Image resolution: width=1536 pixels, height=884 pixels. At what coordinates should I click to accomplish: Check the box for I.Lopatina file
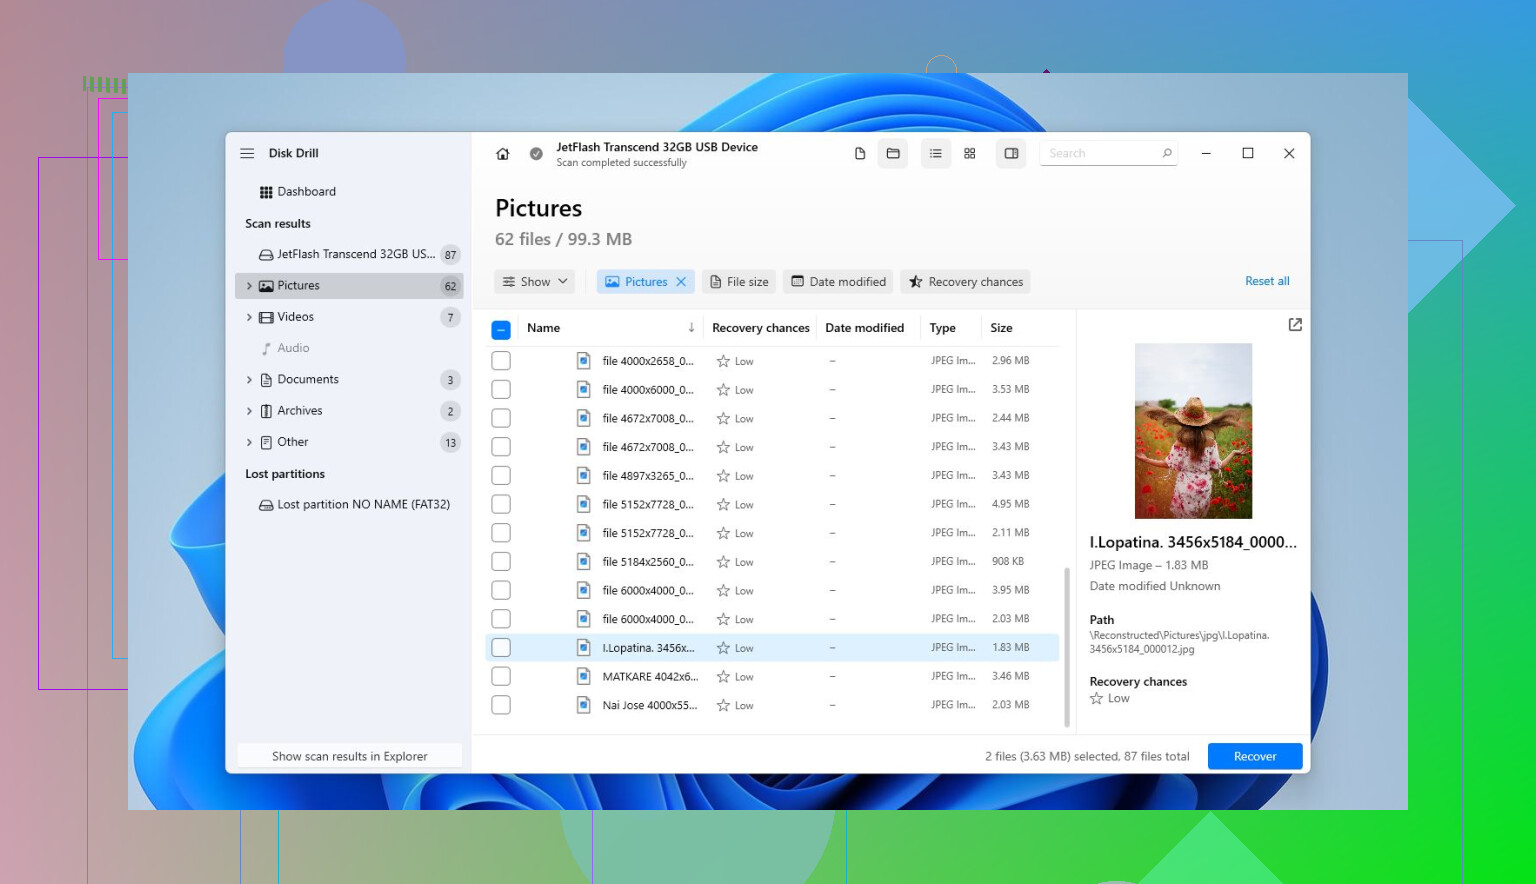point(501,648)
